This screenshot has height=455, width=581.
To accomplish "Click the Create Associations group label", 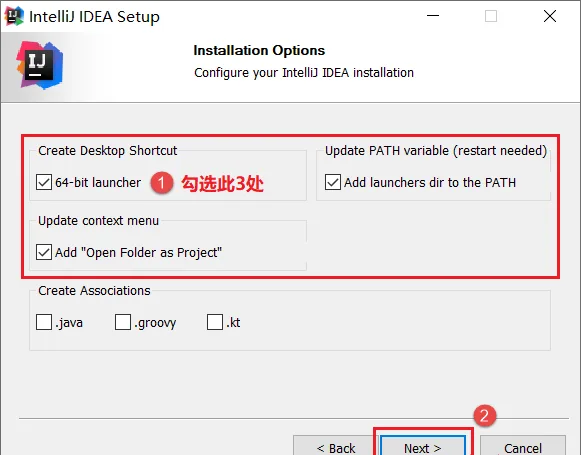I will coord(94,291).
